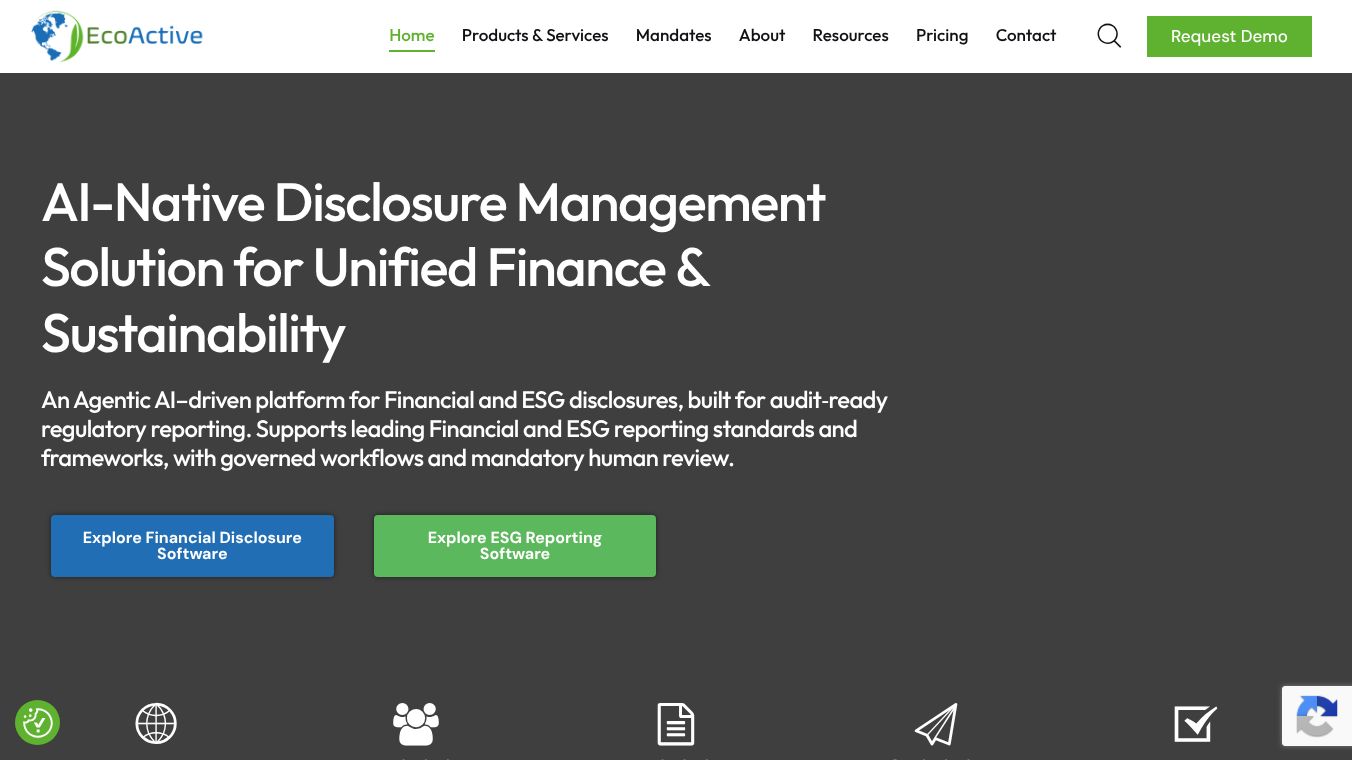
Task: Open the Resources menu
Action: coord(851,36)
